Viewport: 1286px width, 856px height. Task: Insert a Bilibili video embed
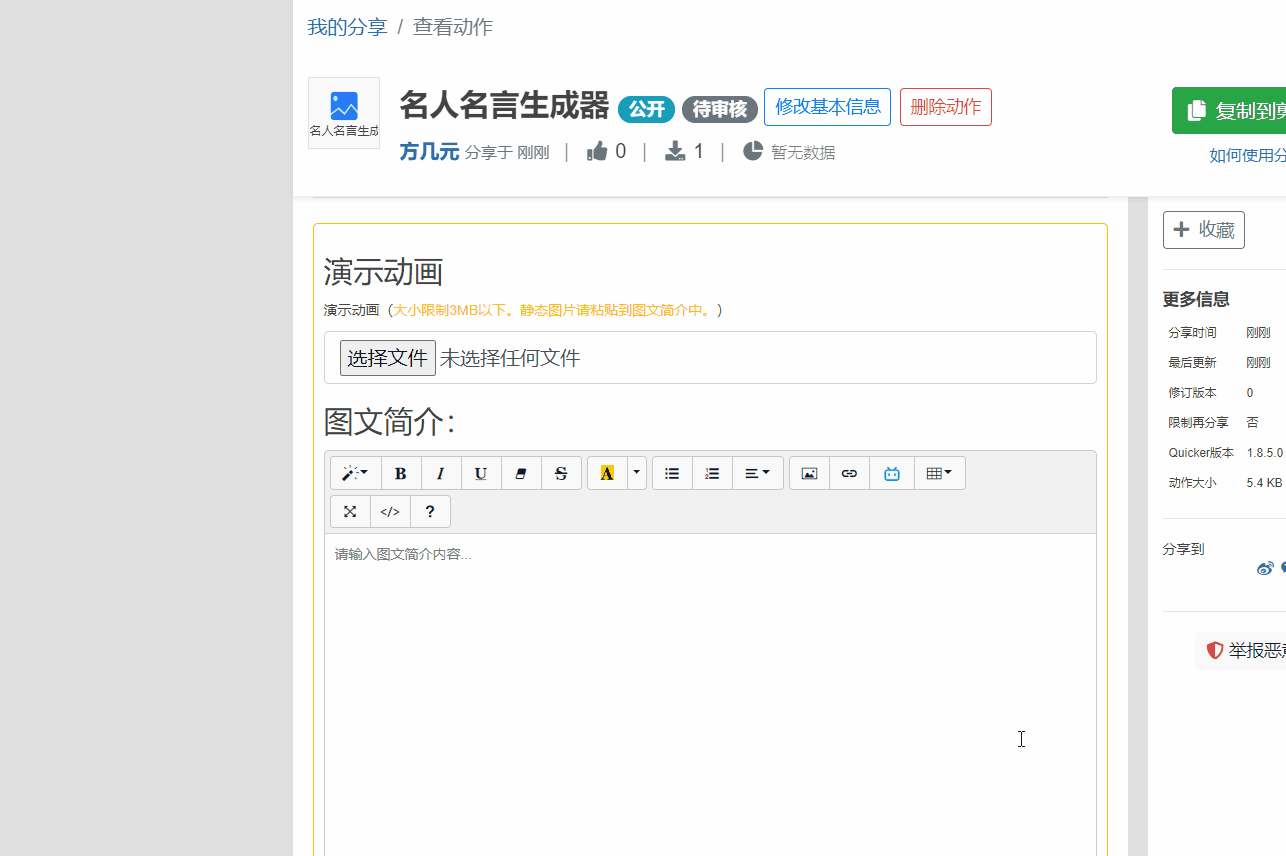coord(892,473)
